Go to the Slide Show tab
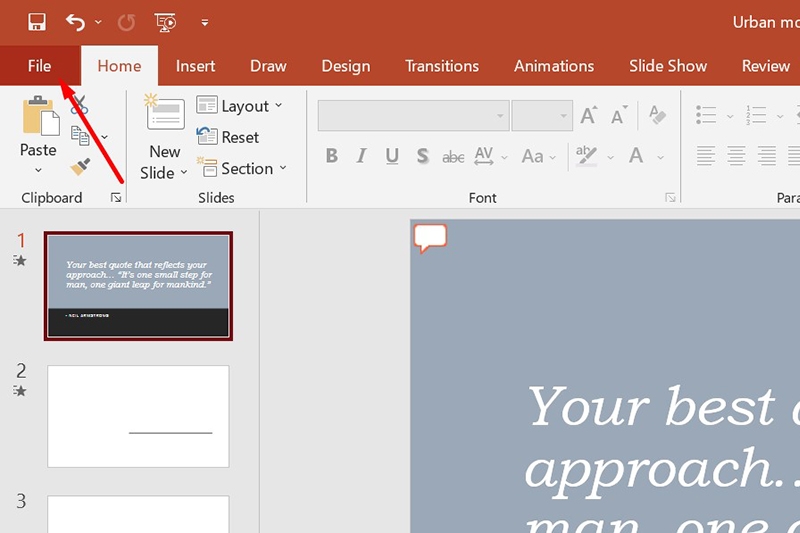The width and height of the screenshot is (800, 533). pyautogui.click(x=668, y=66)
